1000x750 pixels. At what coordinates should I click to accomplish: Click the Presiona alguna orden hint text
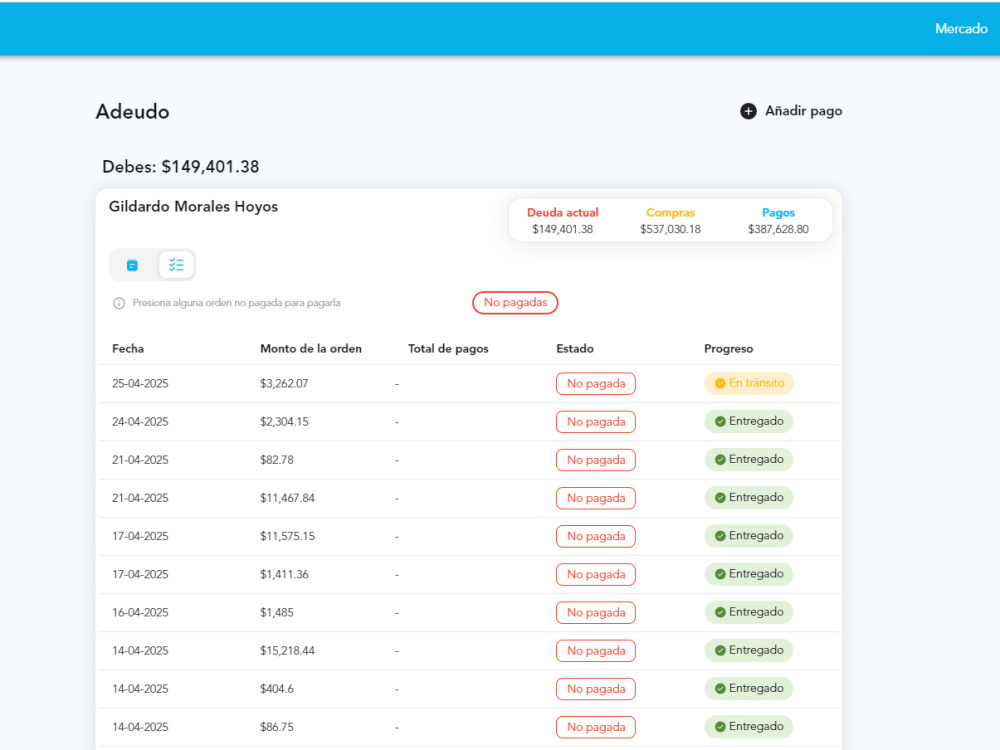[237, 303]
